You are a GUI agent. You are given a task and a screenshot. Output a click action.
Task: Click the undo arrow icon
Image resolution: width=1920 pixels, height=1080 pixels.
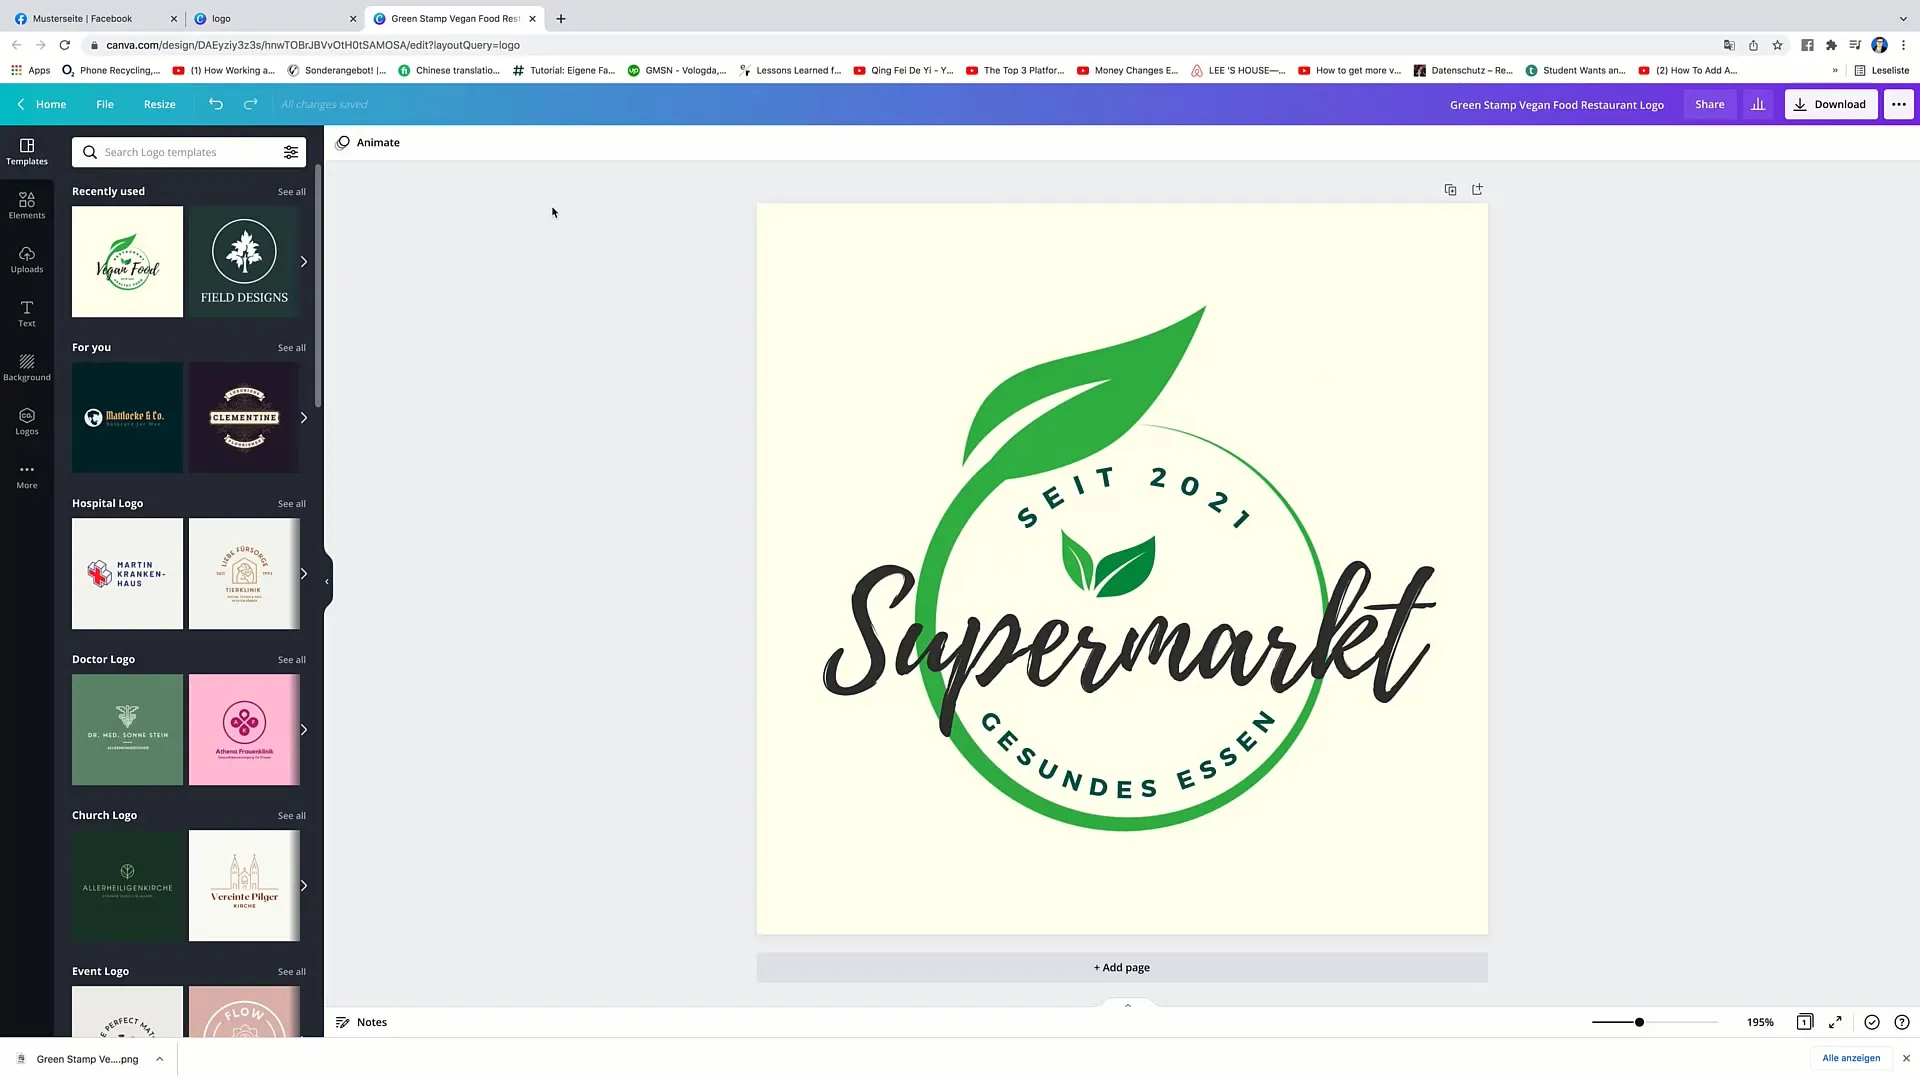[x=215, y=104]
